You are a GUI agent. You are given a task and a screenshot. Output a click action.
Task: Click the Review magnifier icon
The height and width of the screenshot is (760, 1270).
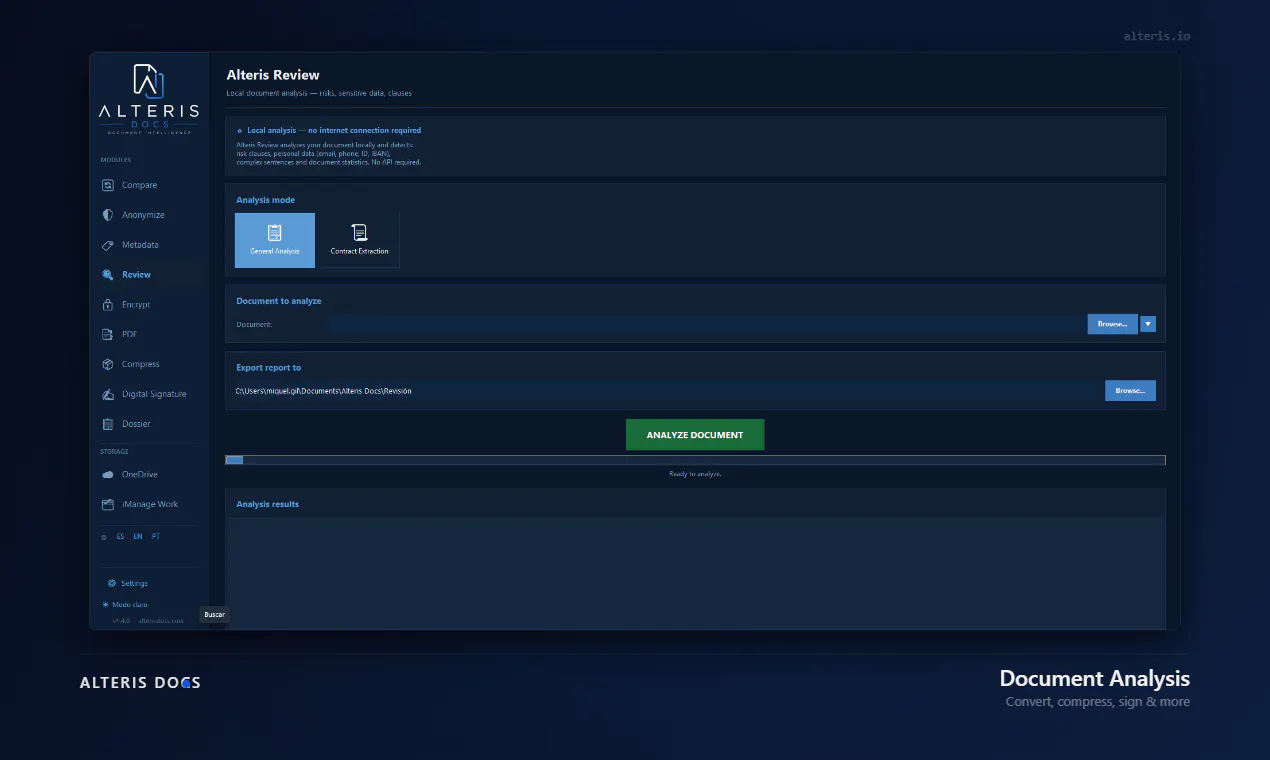pos(108,275)
